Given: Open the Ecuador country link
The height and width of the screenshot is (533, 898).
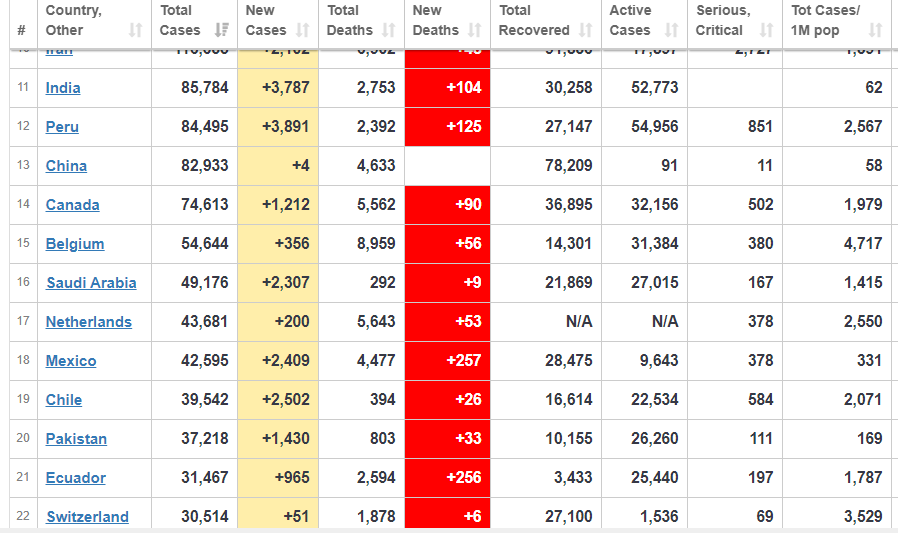Looking at the screenshot, I should (76, 477).
